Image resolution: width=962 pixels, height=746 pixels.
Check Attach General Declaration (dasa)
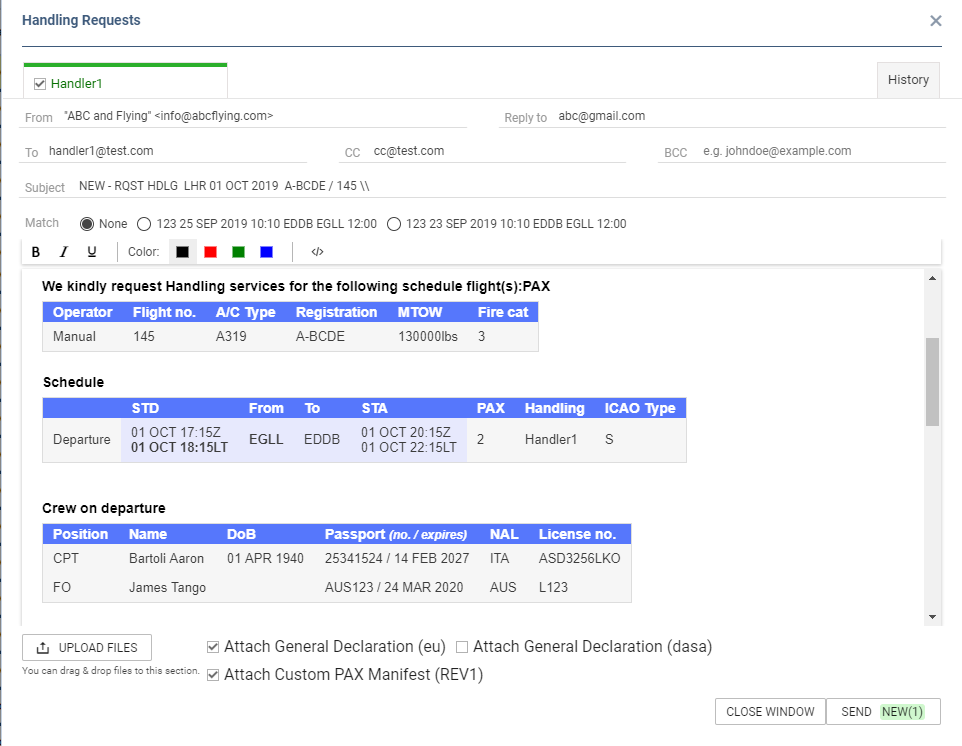462,647
